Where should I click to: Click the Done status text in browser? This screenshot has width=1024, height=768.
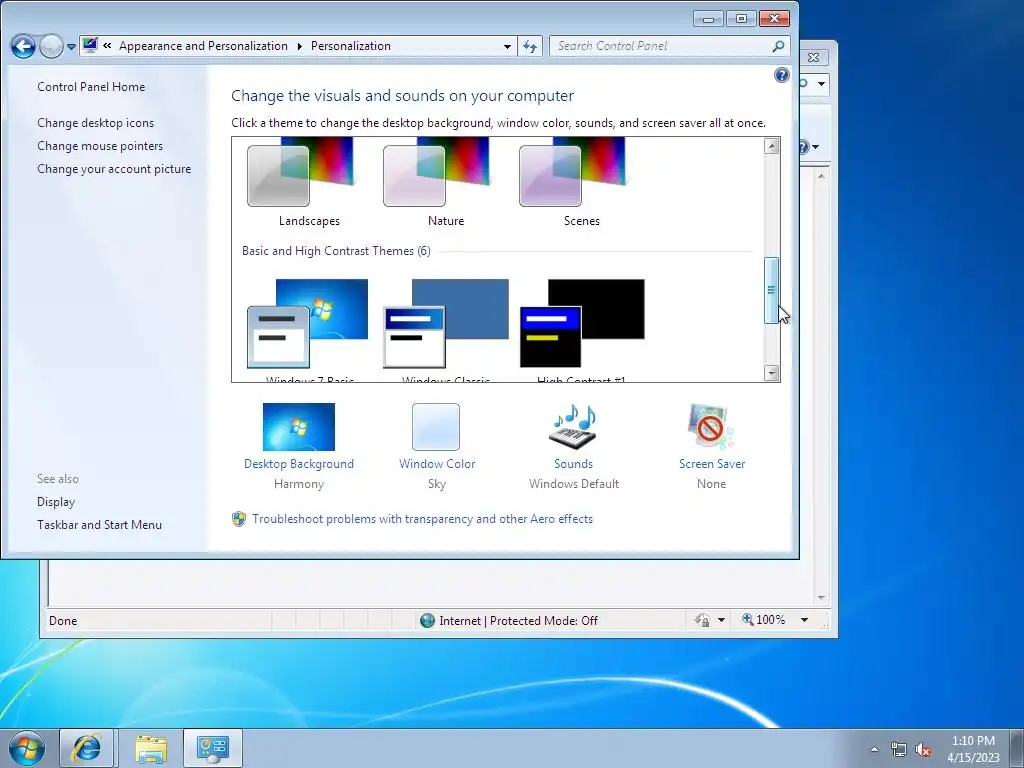point(63,620)
